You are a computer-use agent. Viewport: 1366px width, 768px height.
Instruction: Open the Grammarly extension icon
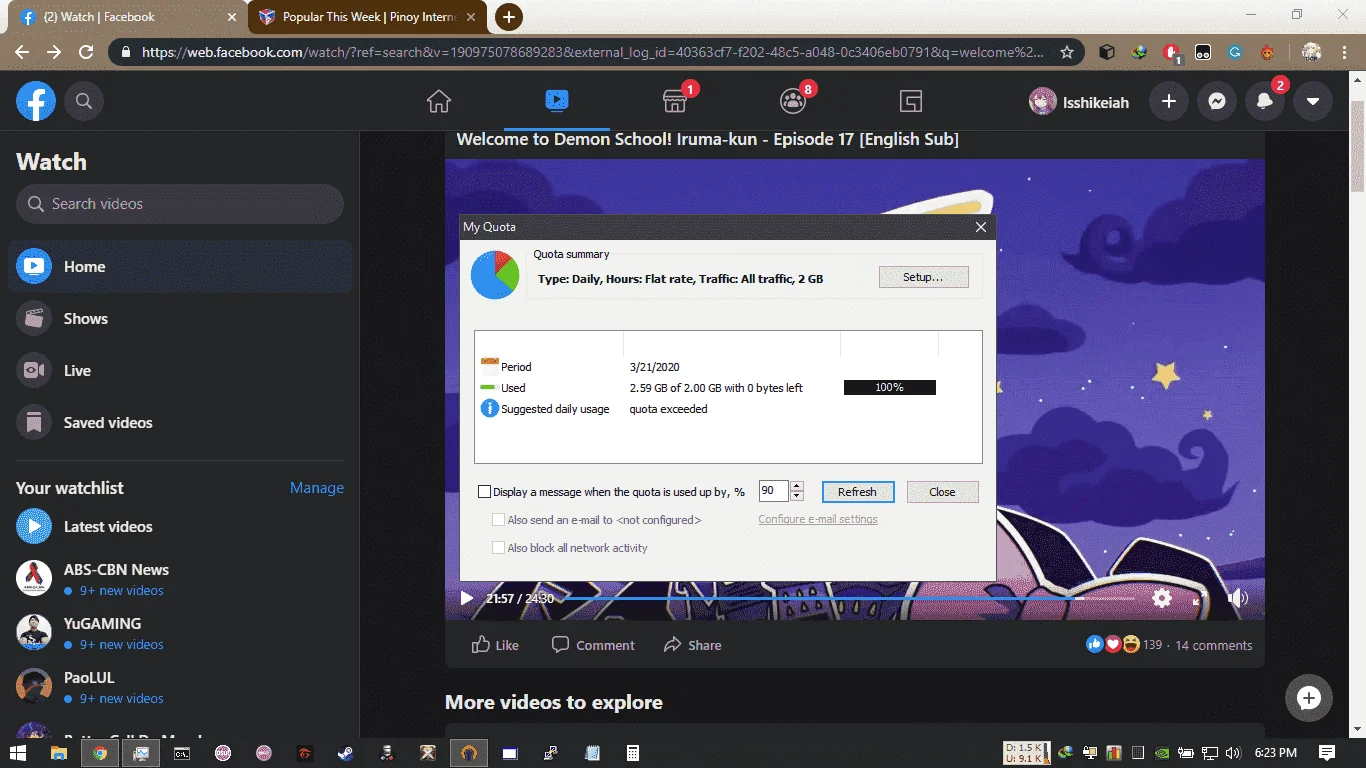pyautogui.click(x=1235, y=52)
